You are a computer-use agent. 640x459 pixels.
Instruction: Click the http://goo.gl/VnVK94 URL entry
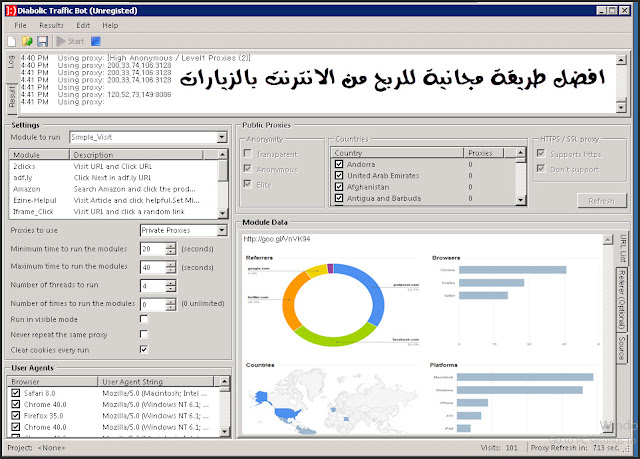click(x=277, y=239)
